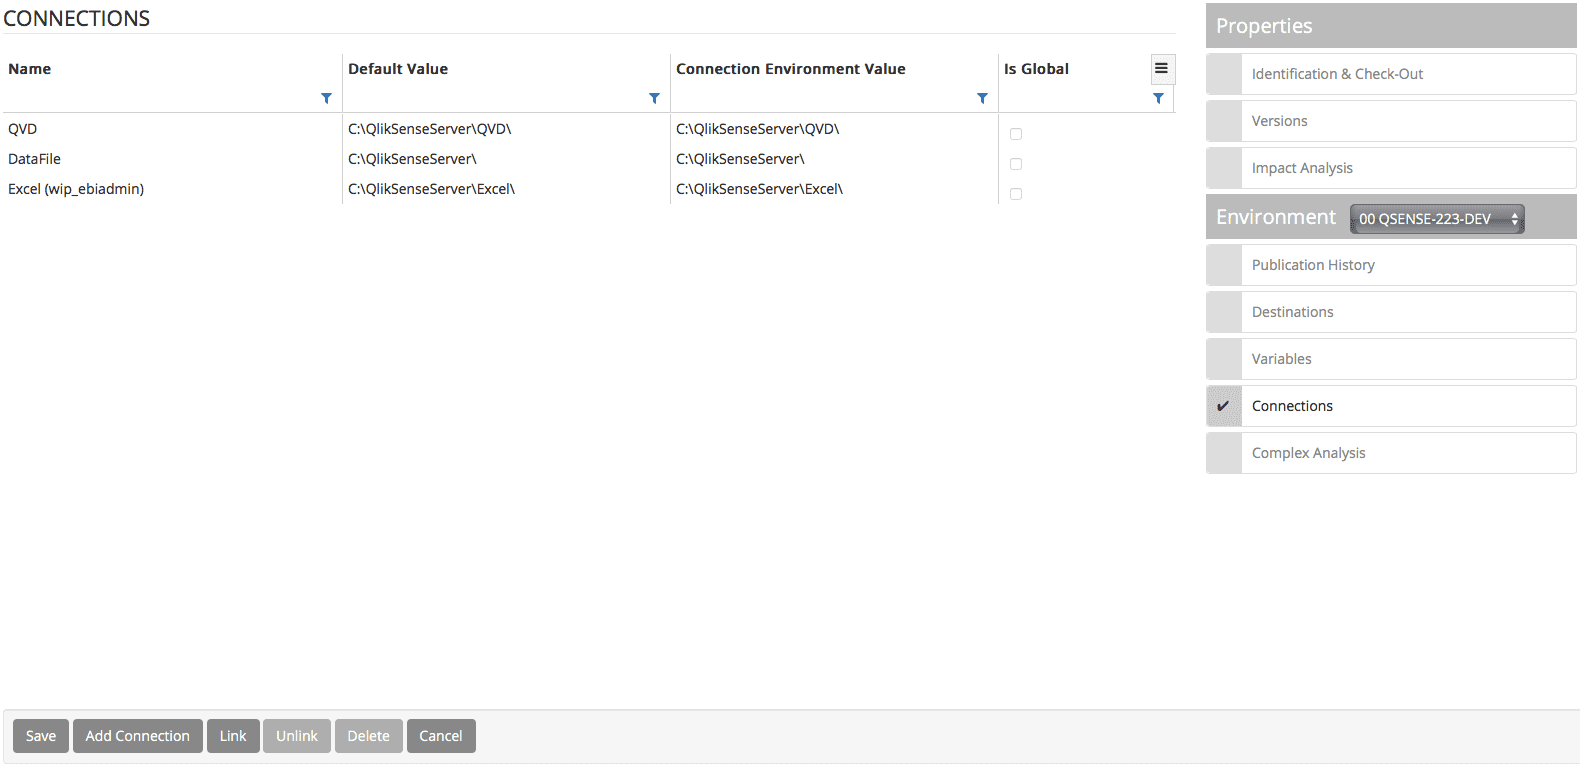Go to Publication History
The width and height of the screenshot is (1580, 767).
(x=1313, y=265)
